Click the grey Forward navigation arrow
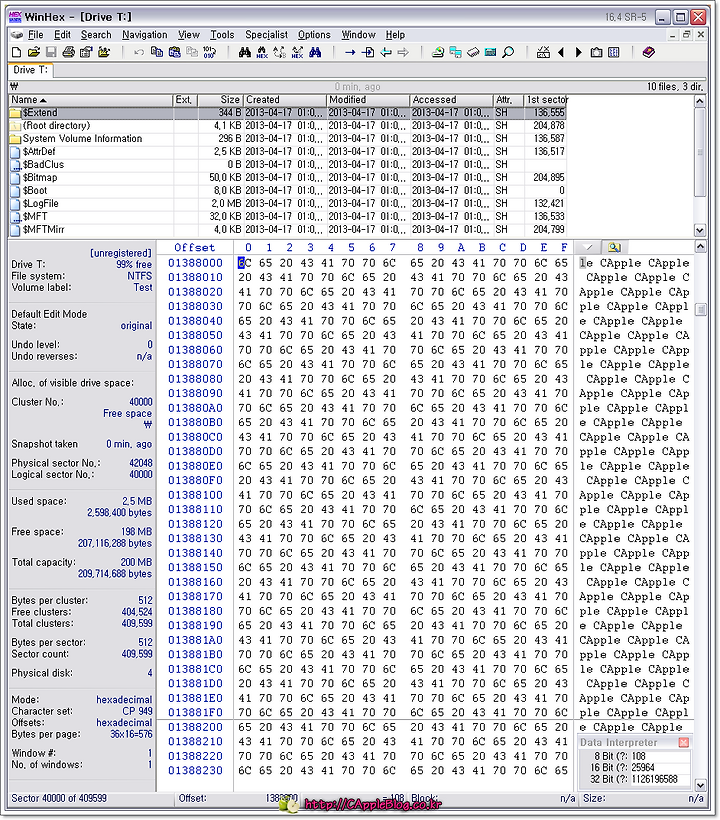This screenshot has height=820, width=720. (403, 52)
